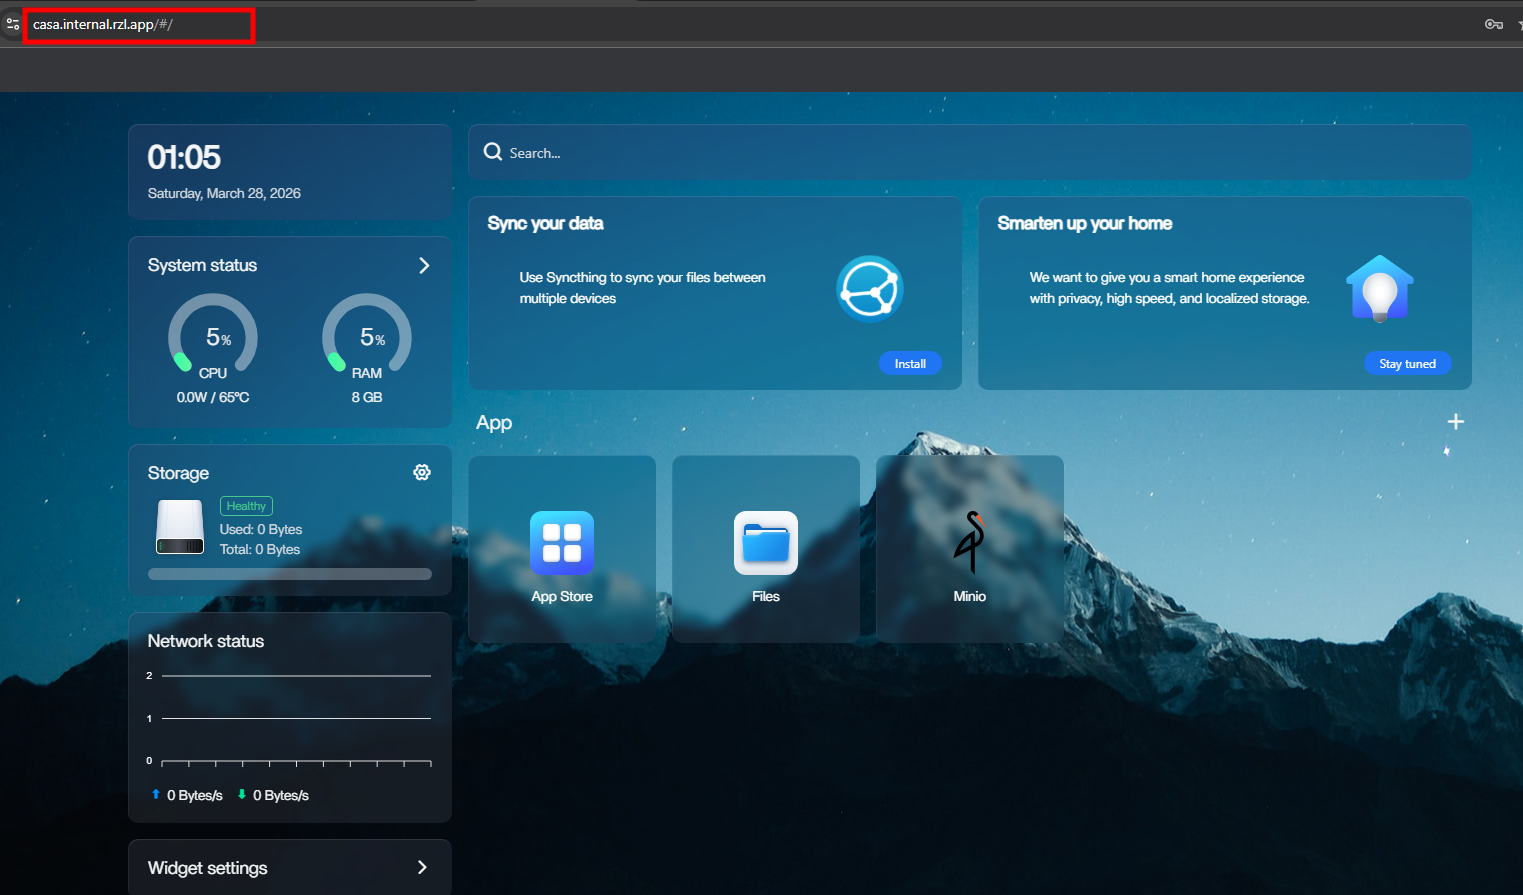This screenshot has width=1523, height=895.
Task: Click the Syncthing logo icon
Action: (x=869, y=289)
